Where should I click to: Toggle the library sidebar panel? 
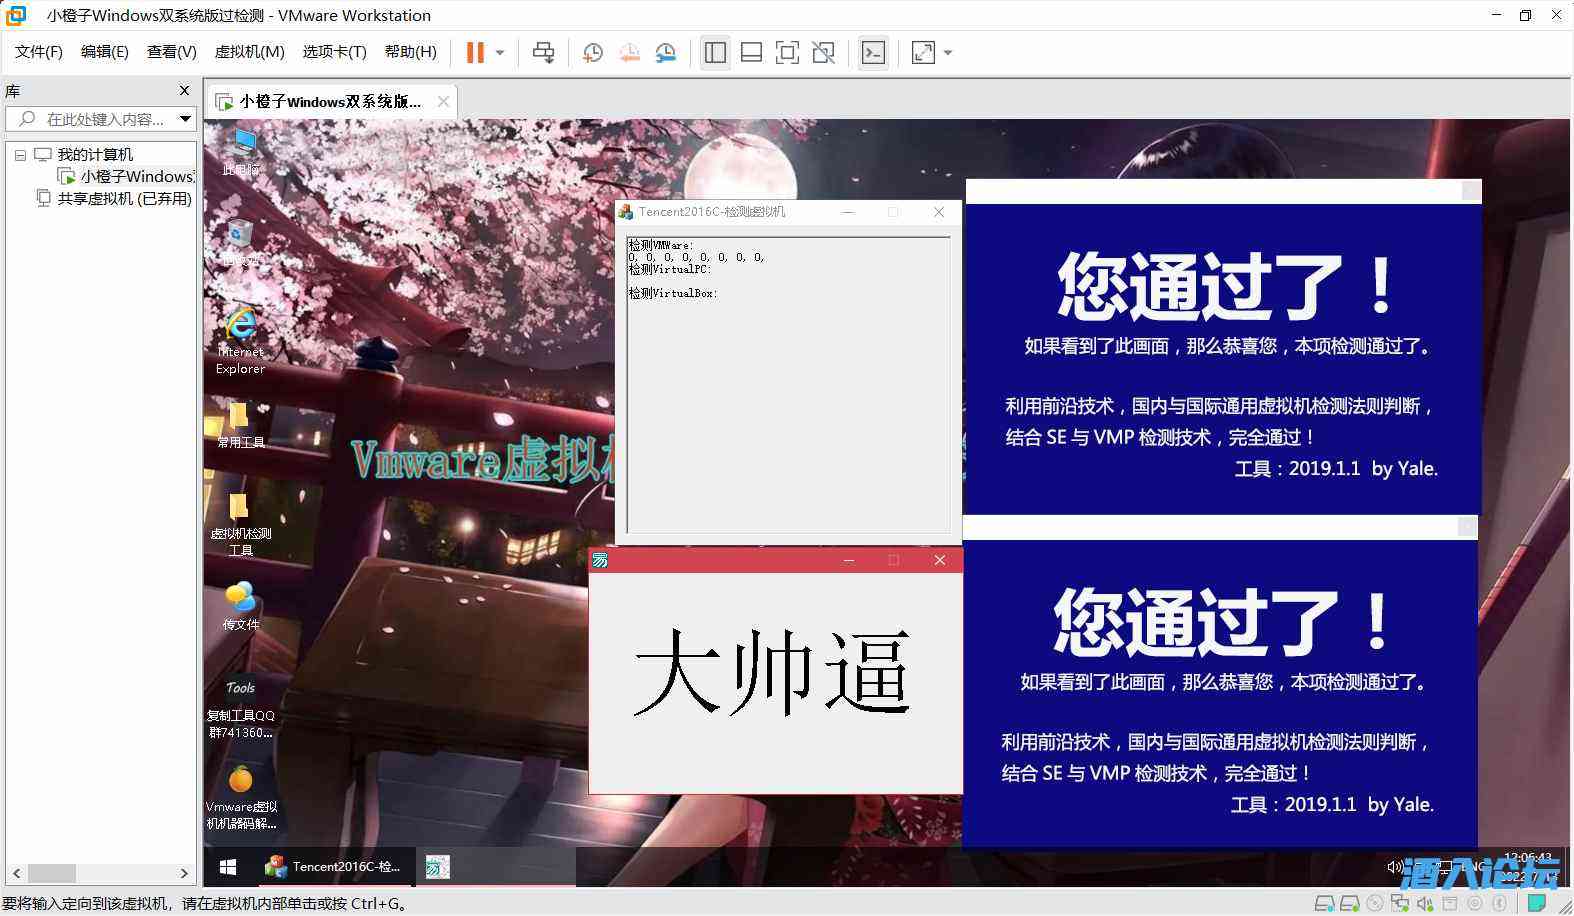point(715,53)
